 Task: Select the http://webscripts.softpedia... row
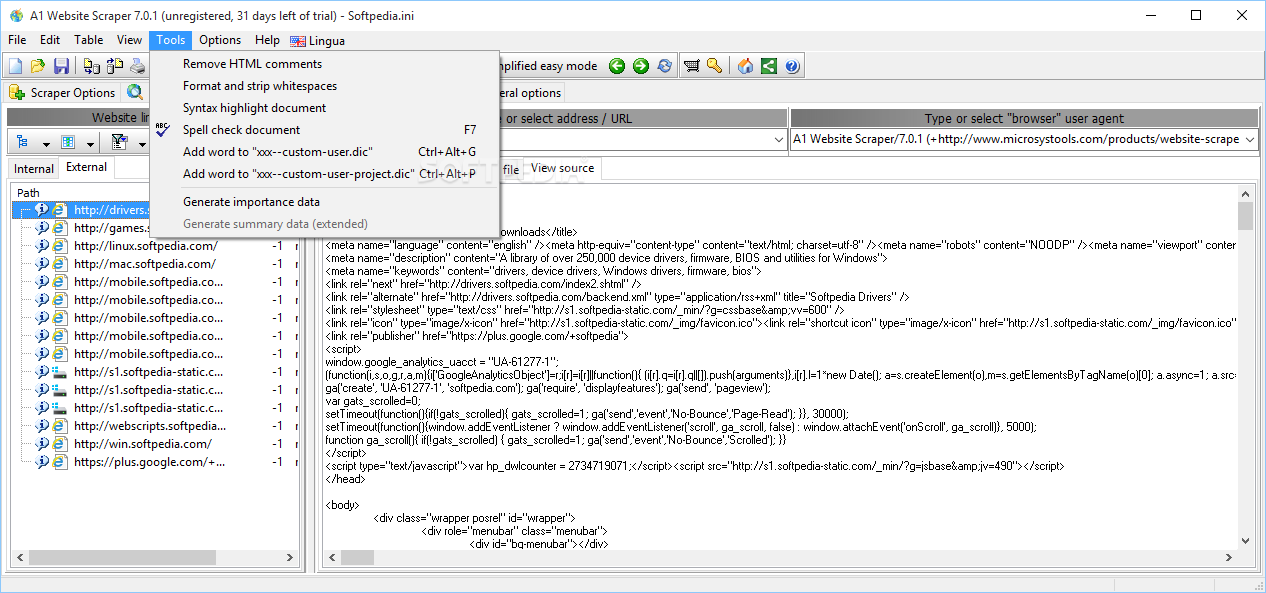149,426
